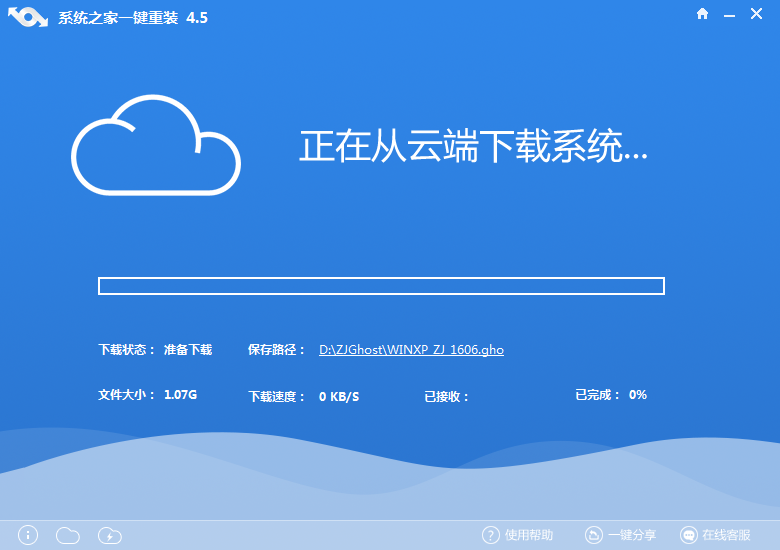This screenshot has height=550, width=780.
Task: Click the completed percentage 0%
Action: tap(638, 395)
